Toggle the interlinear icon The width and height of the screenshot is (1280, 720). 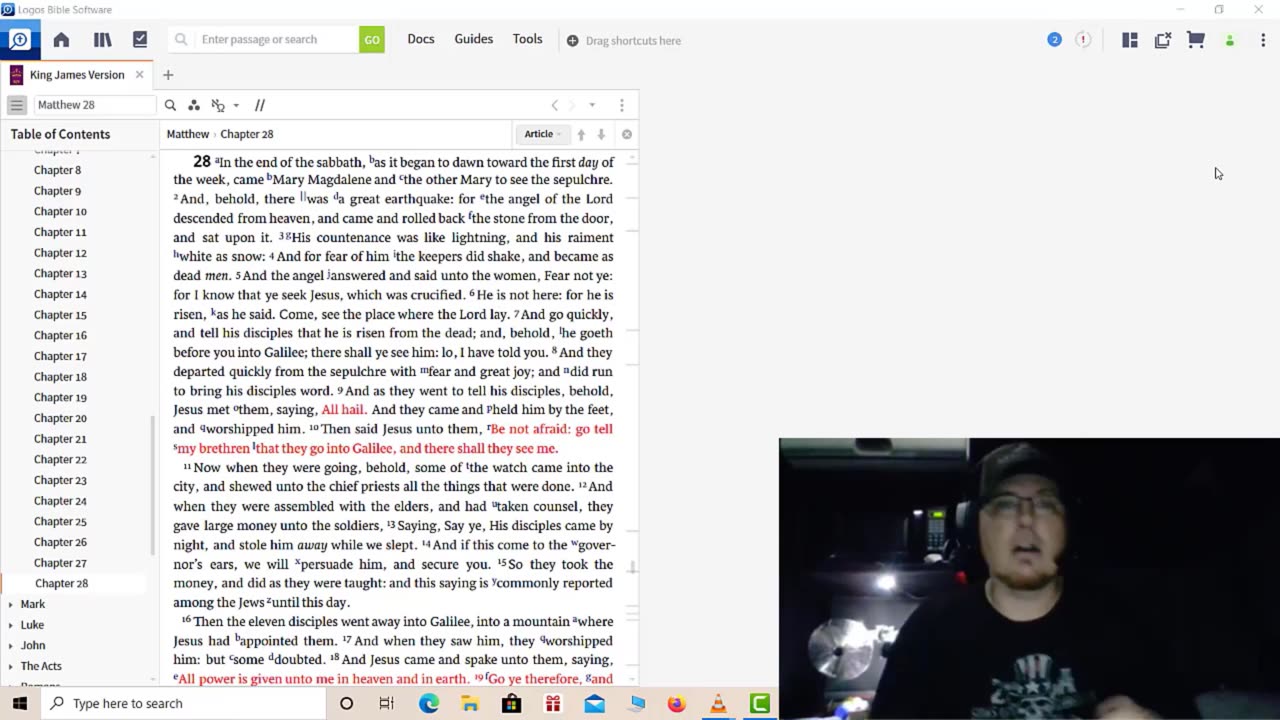click(x=218, y=105)
